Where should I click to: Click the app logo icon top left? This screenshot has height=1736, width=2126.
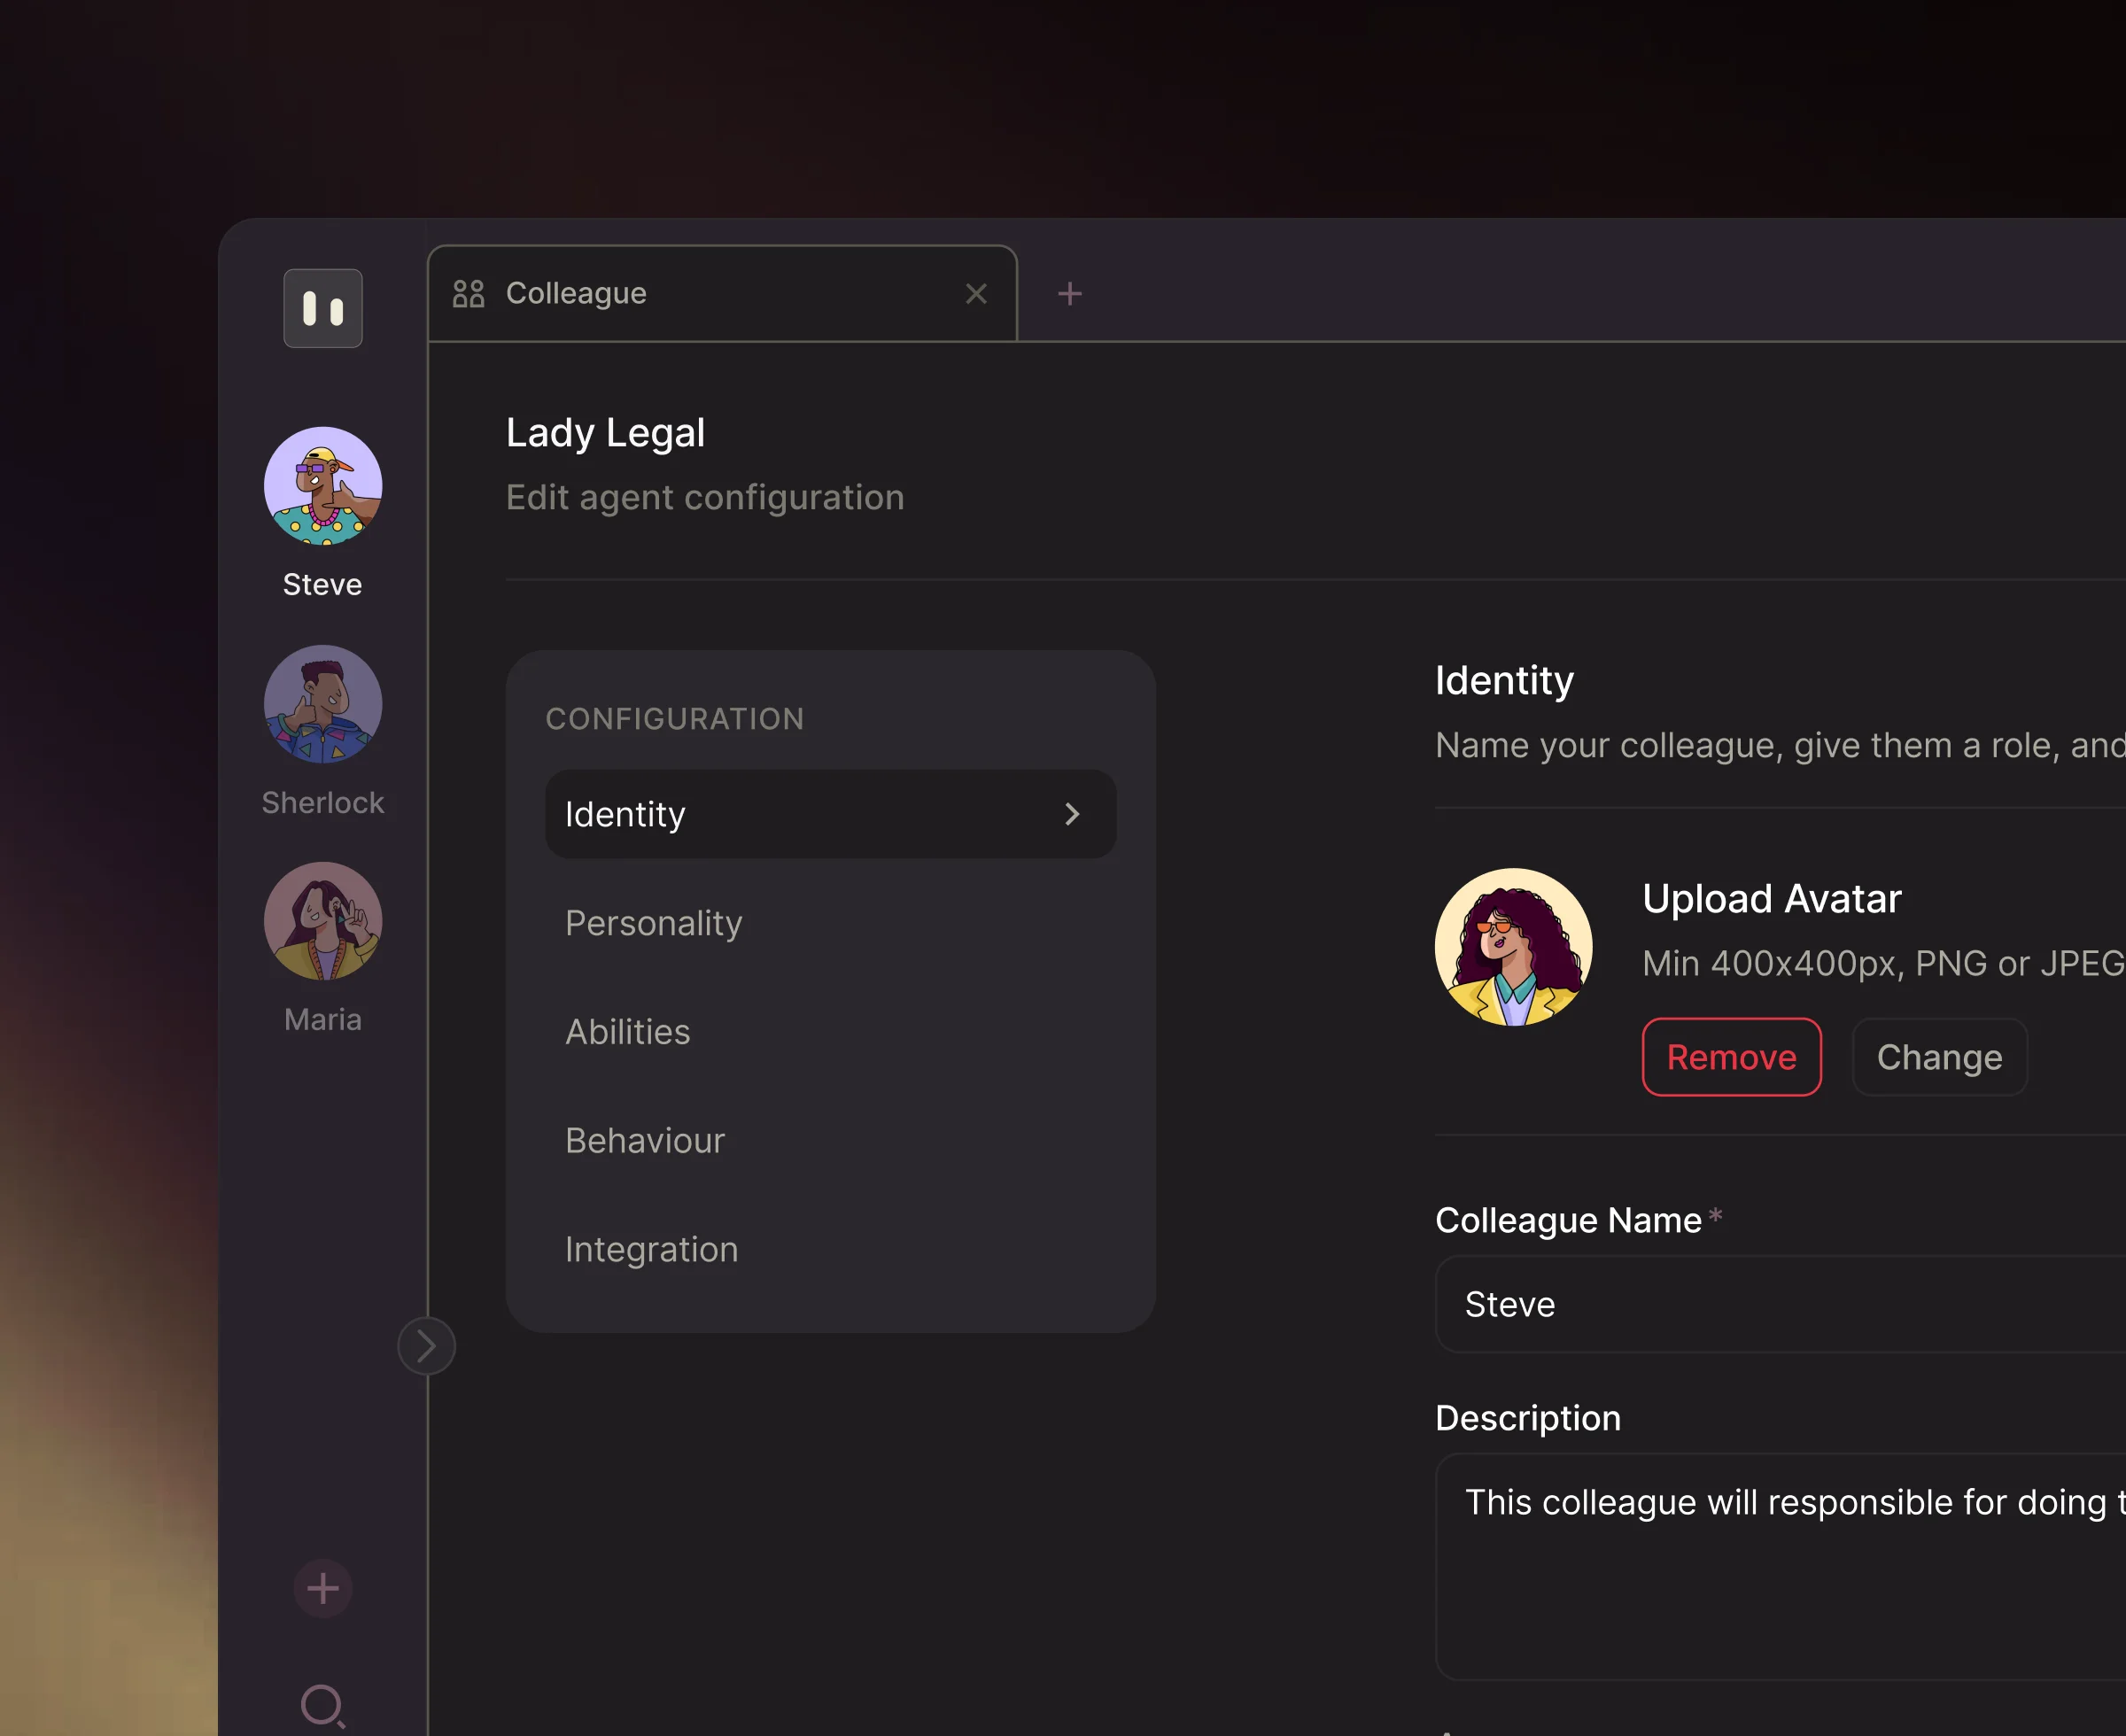[x=322, y=308]
